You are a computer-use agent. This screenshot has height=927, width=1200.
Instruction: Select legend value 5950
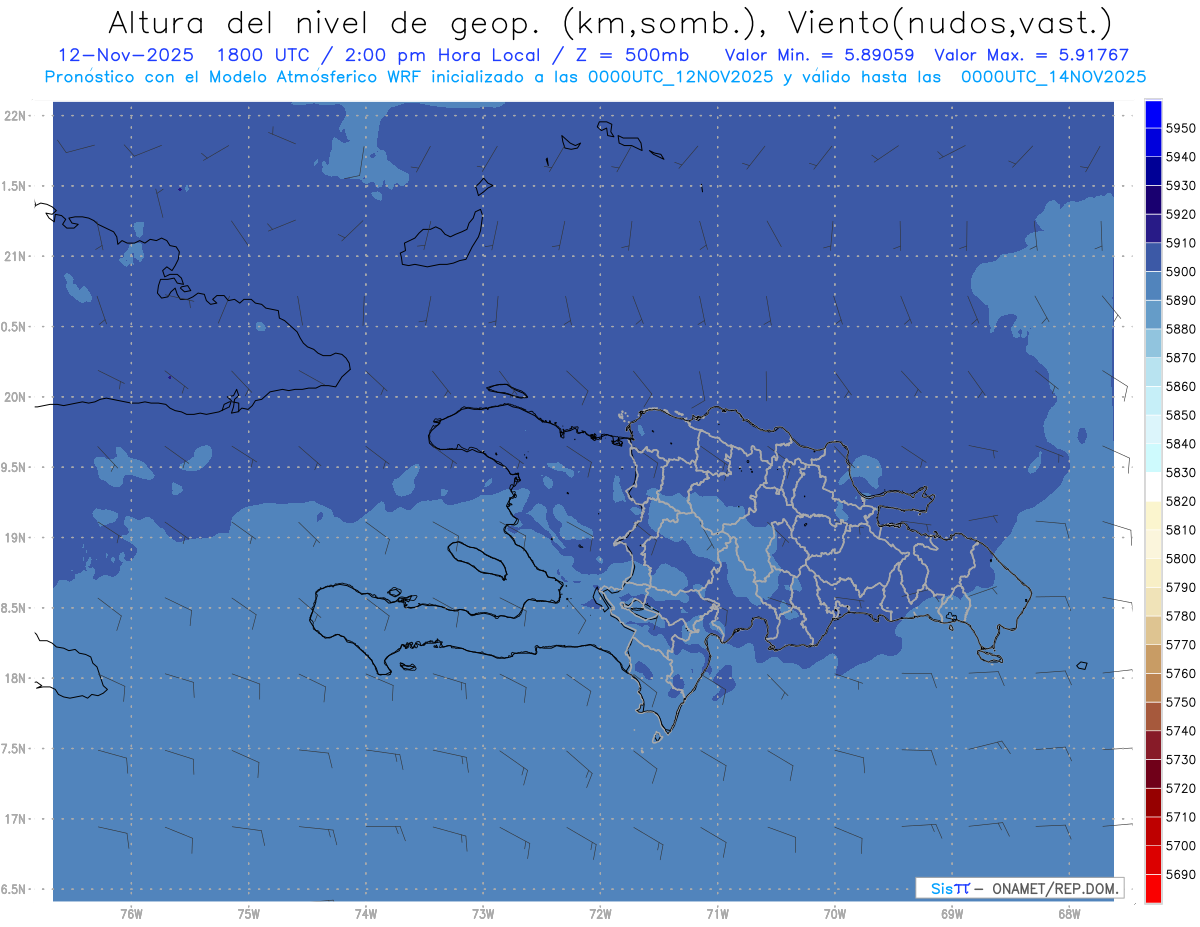(x=1180, y=128)
